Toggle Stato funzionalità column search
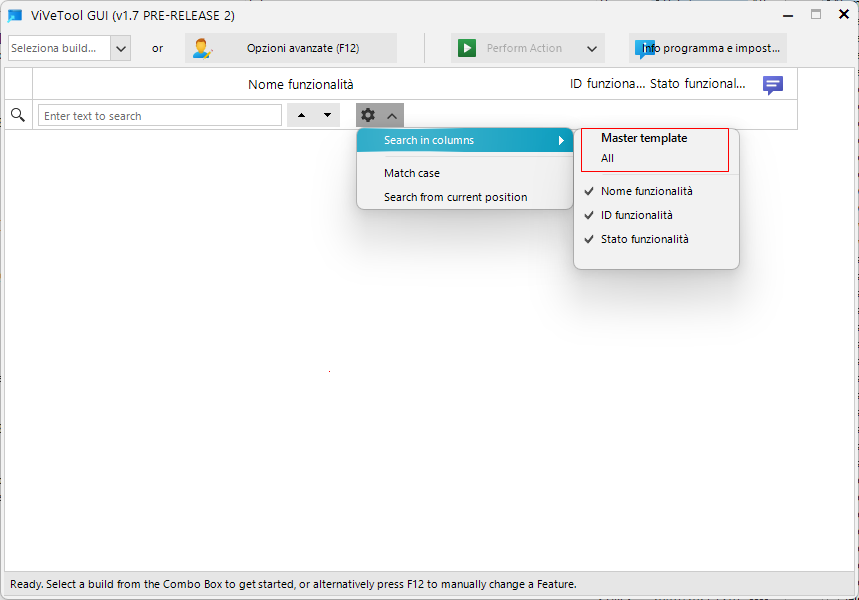 click(644, 238)
